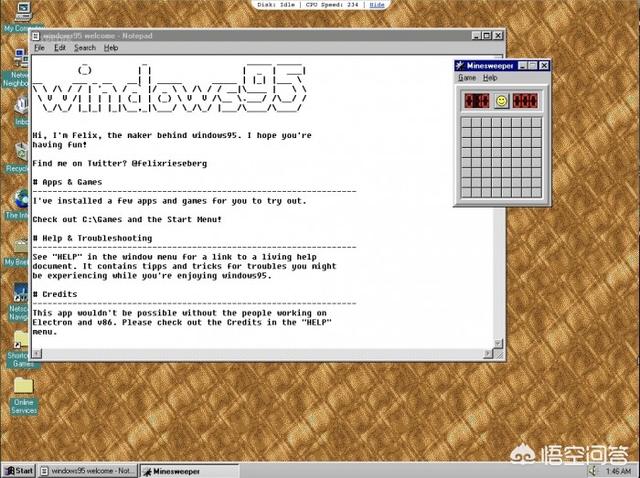Click the '# Help & Troubleshooting' heading
Screen dimensions: 640x478
click(92, 238)
